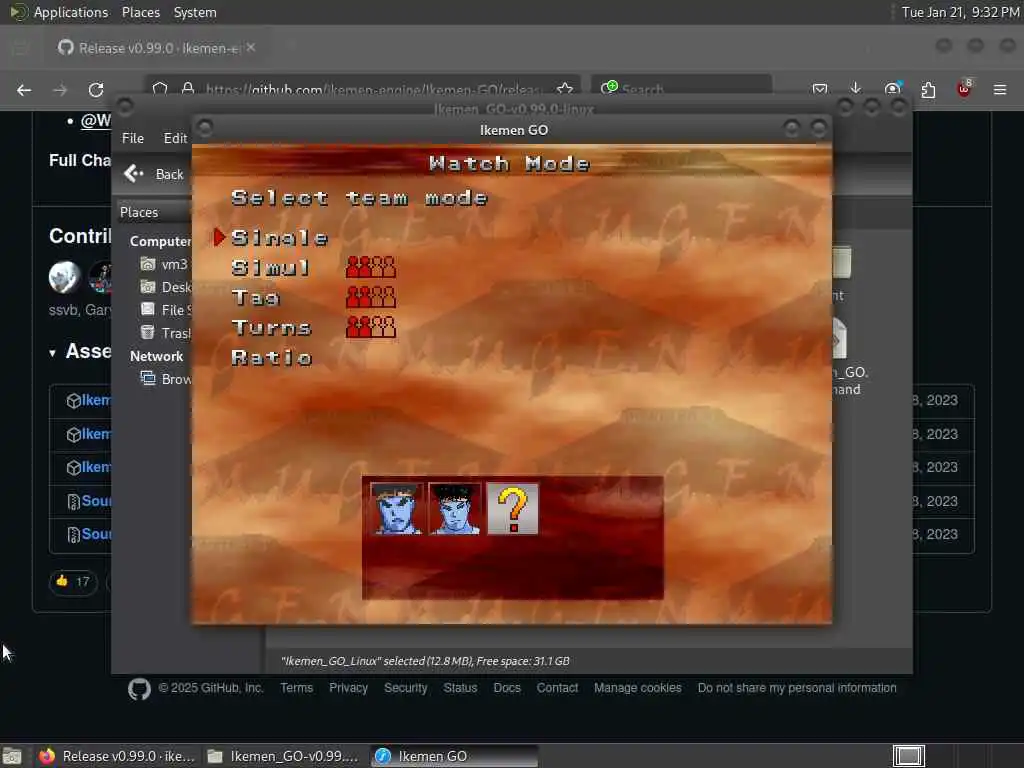Open GitHub Contact footer link

(557, 688)
